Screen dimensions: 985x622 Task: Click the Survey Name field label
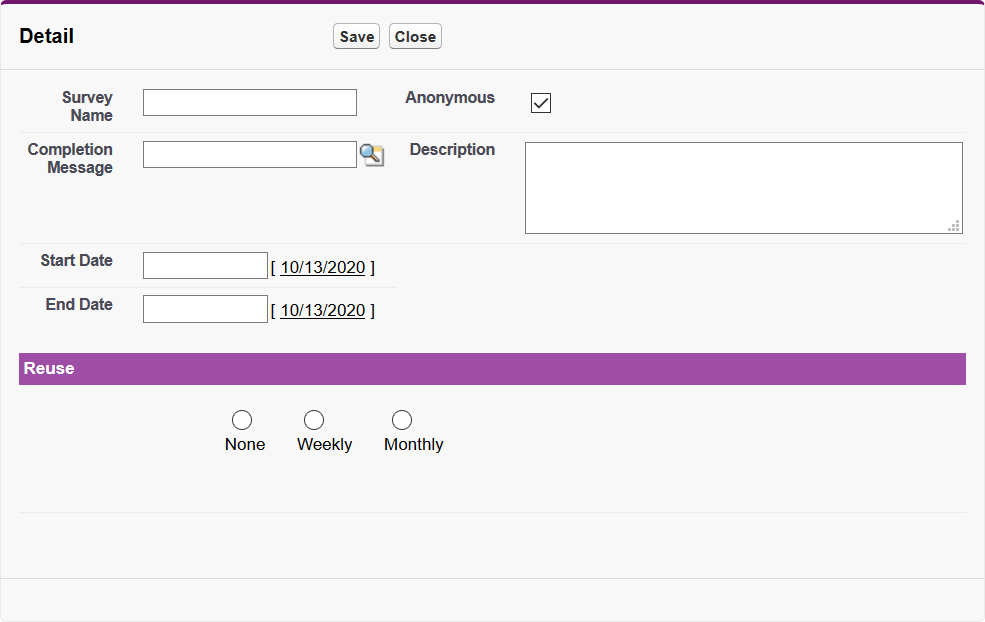point(88,106)
